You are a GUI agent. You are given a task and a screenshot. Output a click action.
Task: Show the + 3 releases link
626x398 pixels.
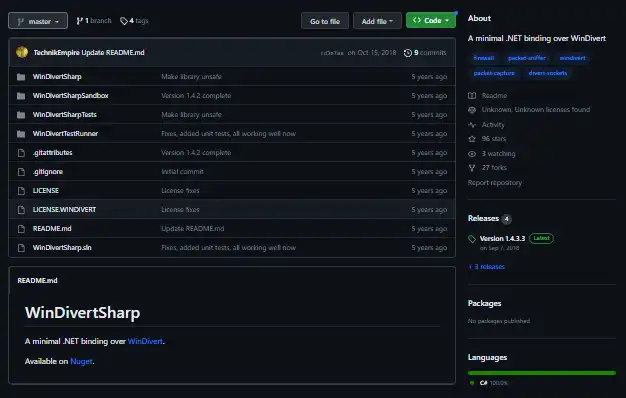(x=487, y=267)
